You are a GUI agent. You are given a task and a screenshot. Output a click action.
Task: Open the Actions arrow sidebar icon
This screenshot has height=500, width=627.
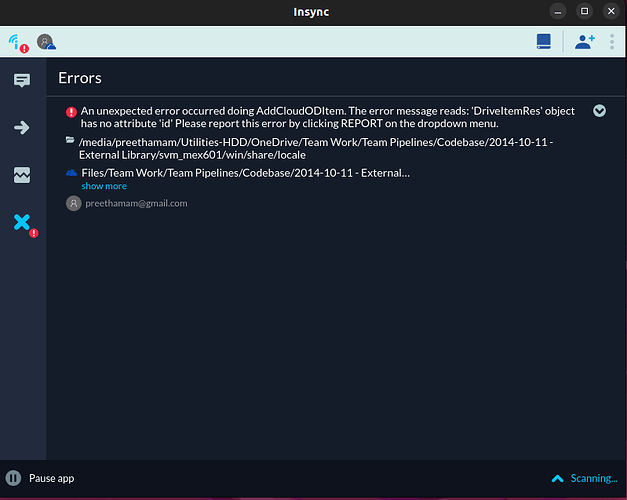click(22, 128)
